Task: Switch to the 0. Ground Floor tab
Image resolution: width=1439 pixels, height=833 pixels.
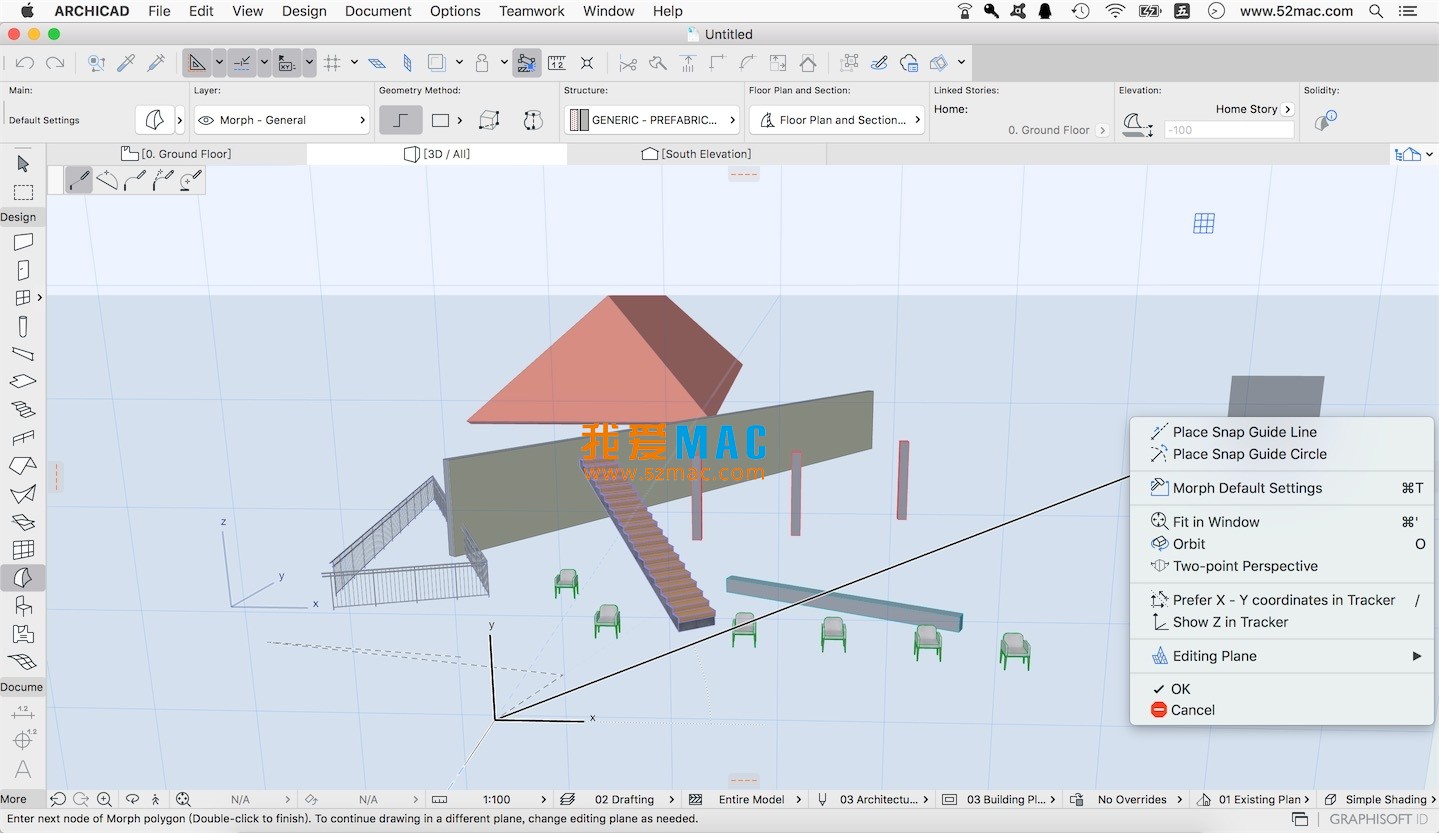Action: click(176, 154)
